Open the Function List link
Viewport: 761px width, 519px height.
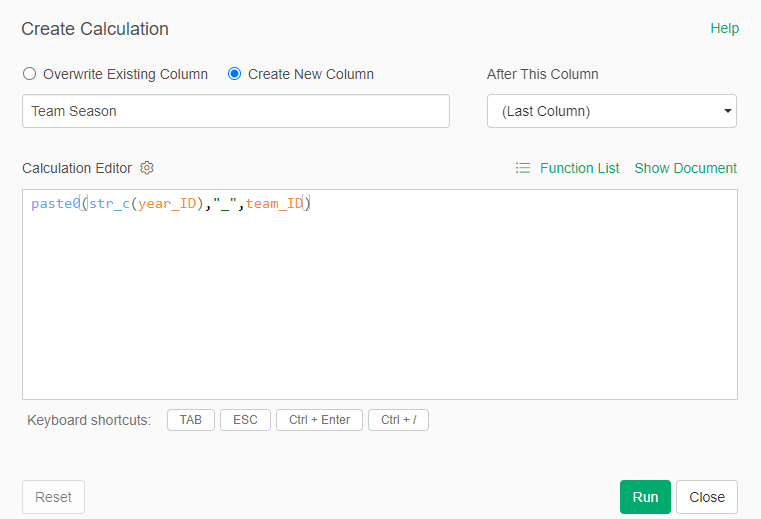point(579,168)
